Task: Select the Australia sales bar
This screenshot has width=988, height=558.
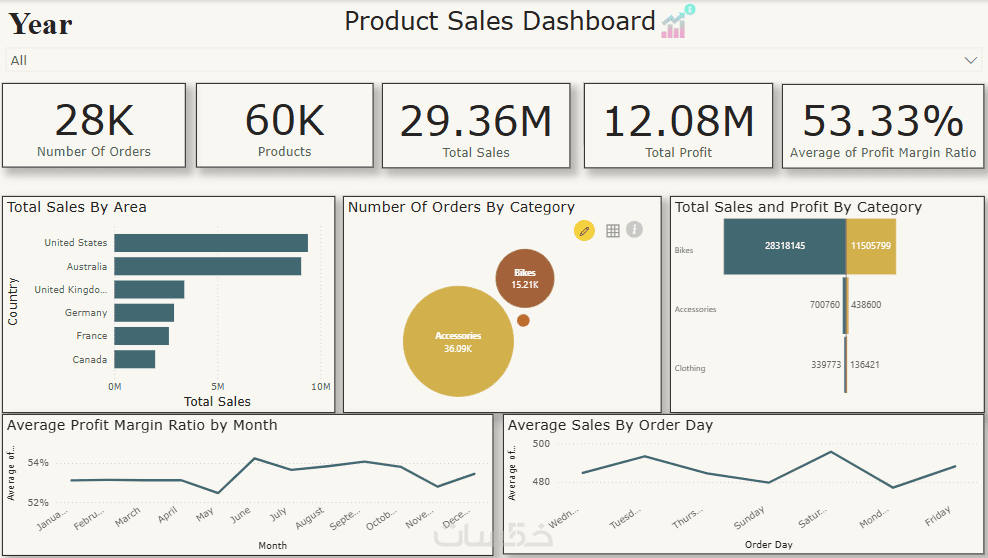Action: click(207, 266)
